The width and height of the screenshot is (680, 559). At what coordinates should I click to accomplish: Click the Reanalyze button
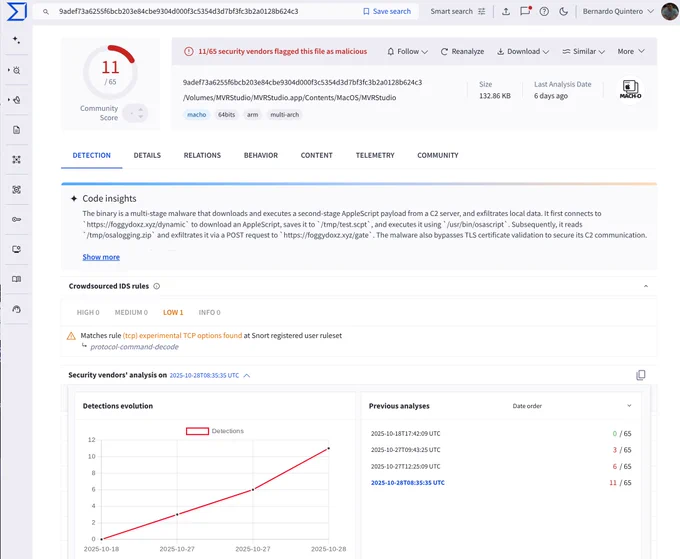[x=462, y=52]
